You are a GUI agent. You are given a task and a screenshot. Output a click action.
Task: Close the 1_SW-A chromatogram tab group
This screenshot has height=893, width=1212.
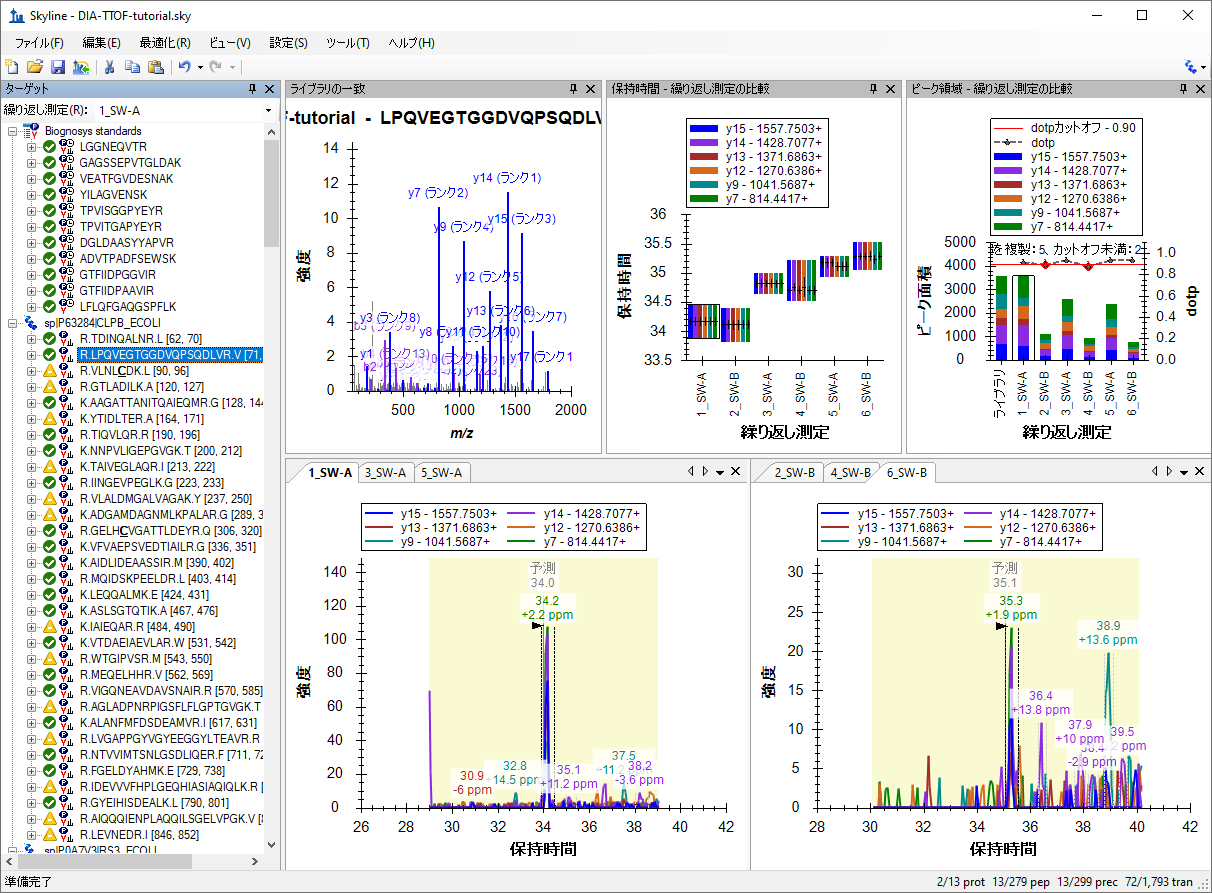pyautogui.click(x=736, y=472)
